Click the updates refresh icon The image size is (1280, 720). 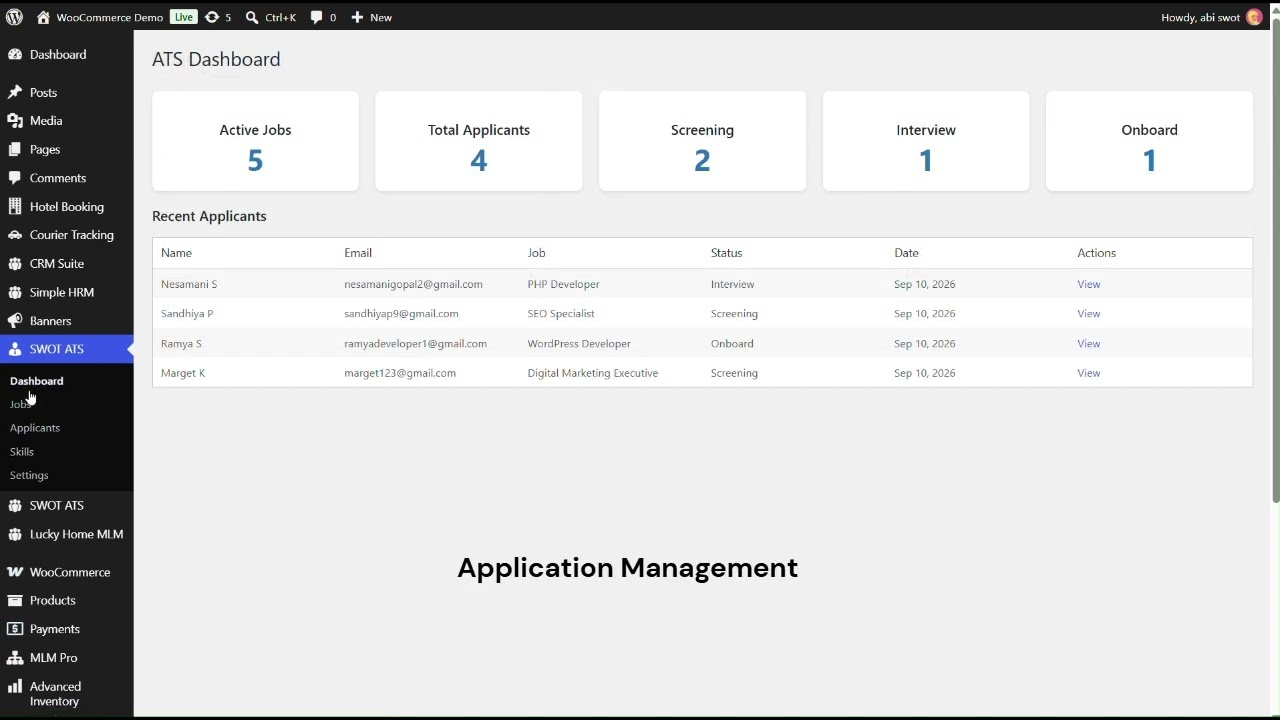(x=212, y=17)
